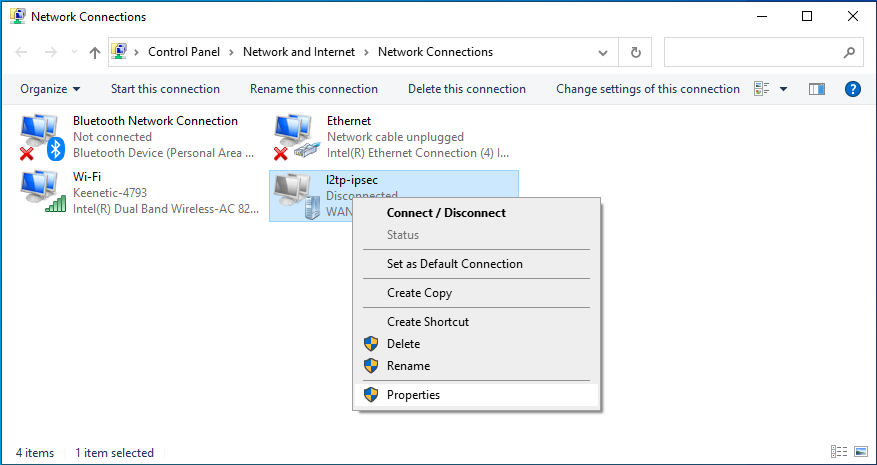Select the Bluetooth Network Connection adapter icon
The width and height of the screenshot is (877, 465).
[44, 137]
